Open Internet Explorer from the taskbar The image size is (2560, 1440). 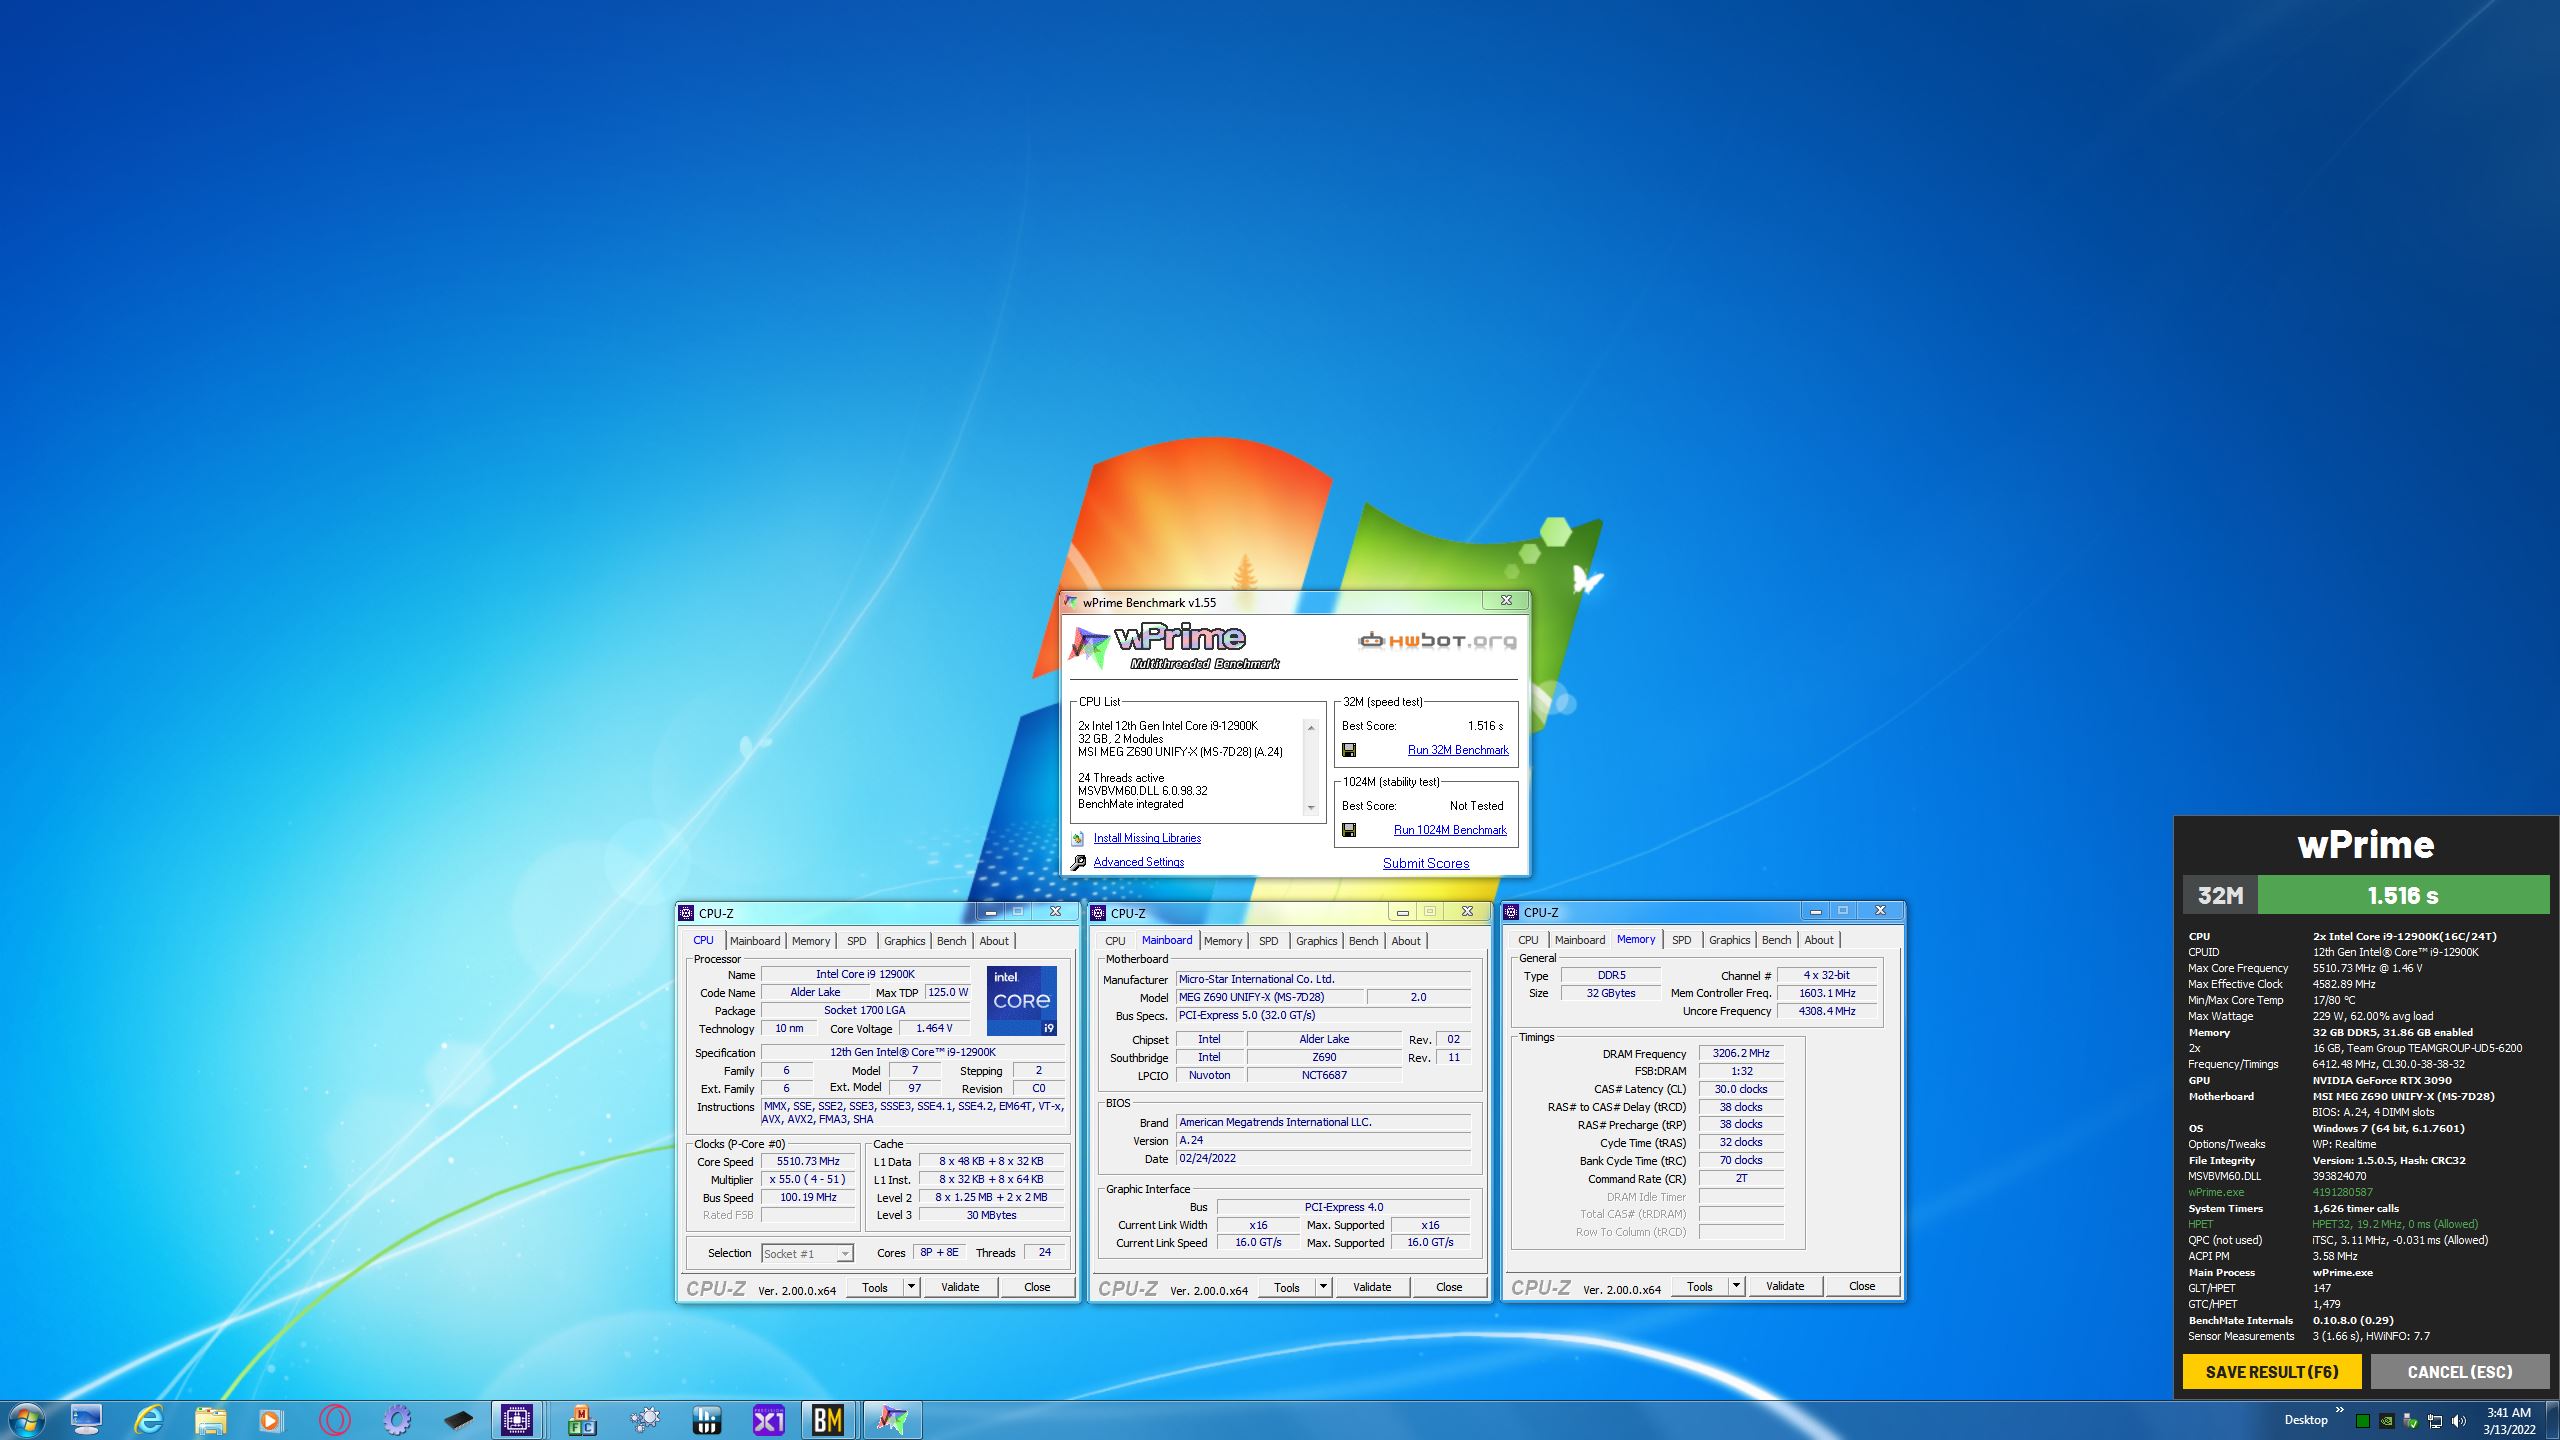[148, 1420]
